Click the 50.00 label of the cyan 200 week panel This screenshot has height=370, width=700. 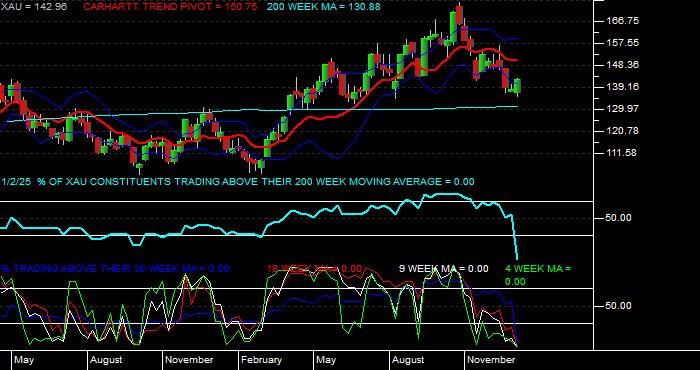pyautogui.click(x=618, y=218)
